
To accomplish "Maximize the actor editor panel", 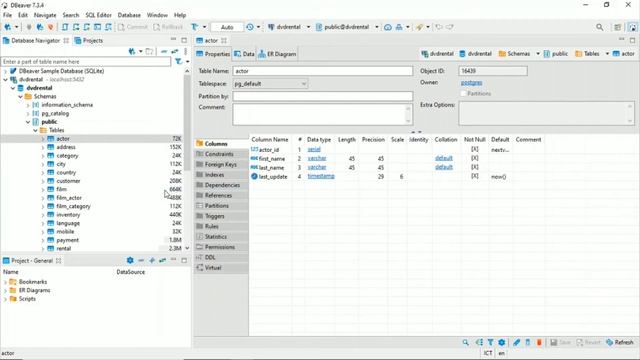I will click(632, 40).
